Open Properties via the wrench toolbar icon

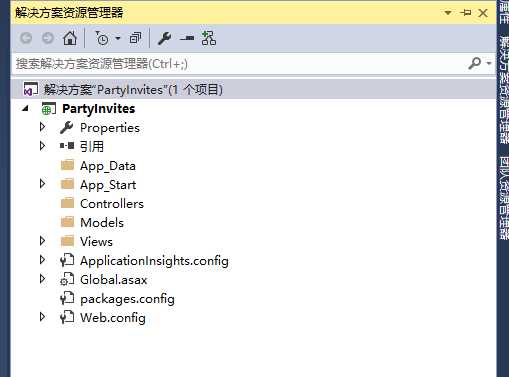(x=164, y=38)
